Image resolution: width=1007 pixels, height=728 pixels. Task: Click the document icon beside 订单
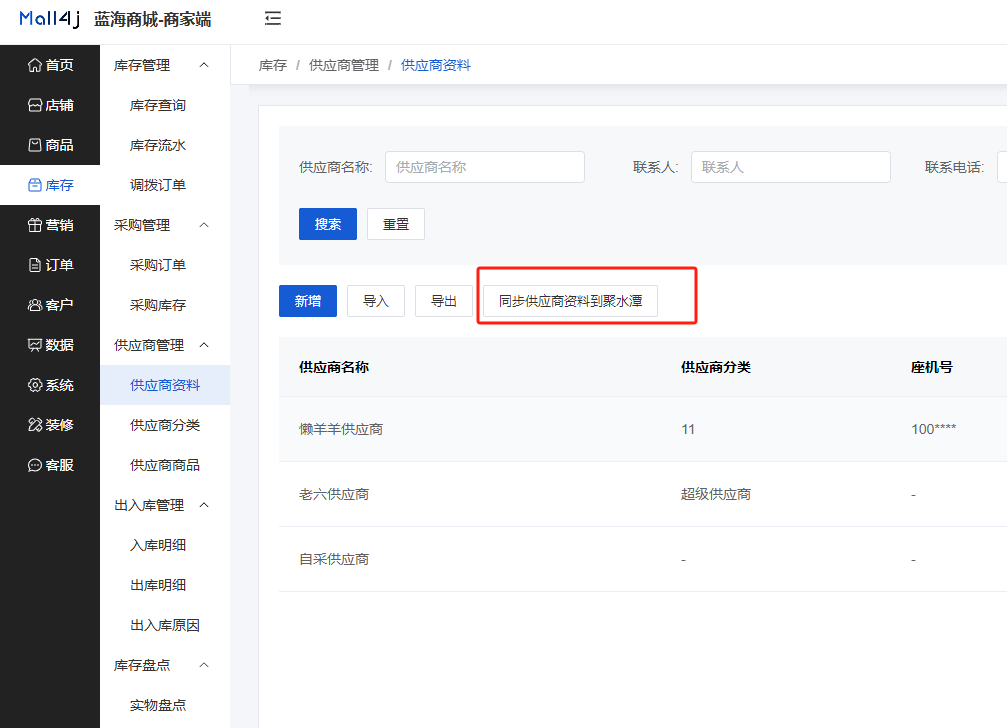point(35,265)
